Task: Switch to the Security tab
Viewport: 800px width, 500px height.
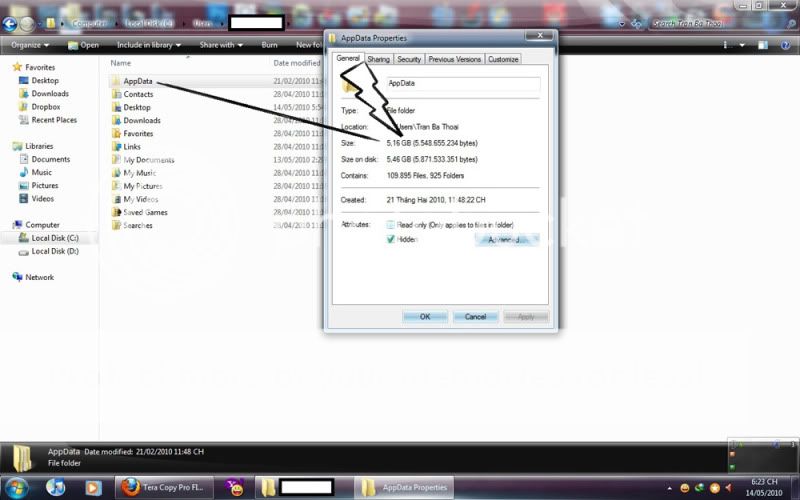Action: (x=409, y=60)
